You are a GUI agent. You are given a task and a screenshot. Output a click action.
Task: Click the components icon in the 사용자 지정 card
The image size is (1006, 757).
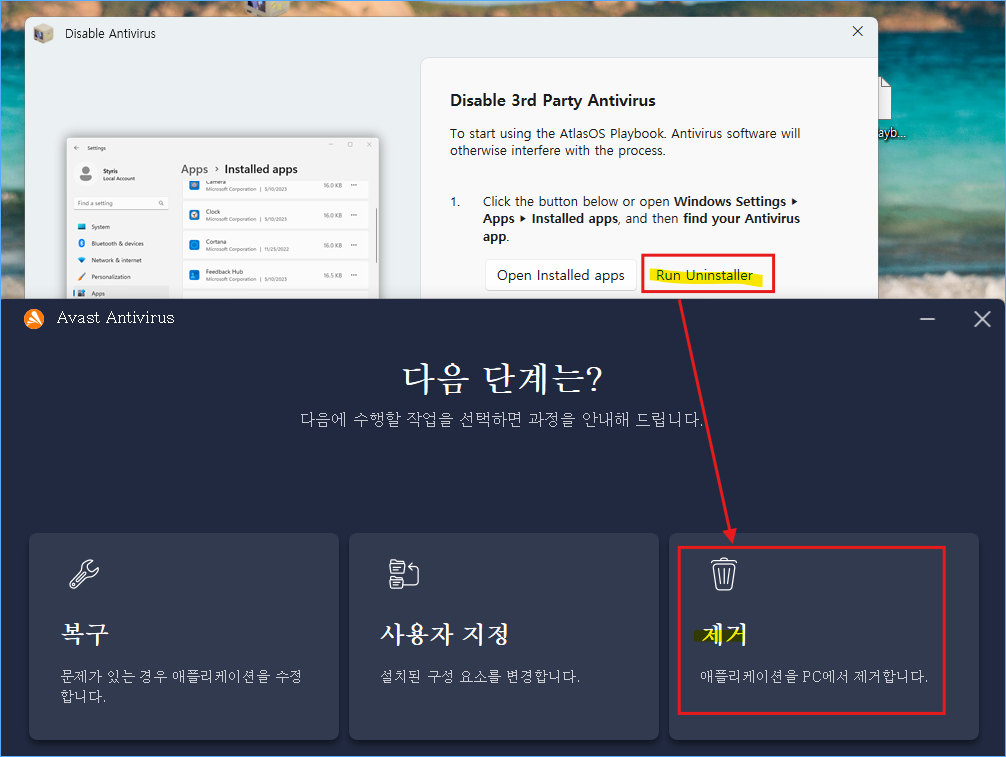[404, 574]
